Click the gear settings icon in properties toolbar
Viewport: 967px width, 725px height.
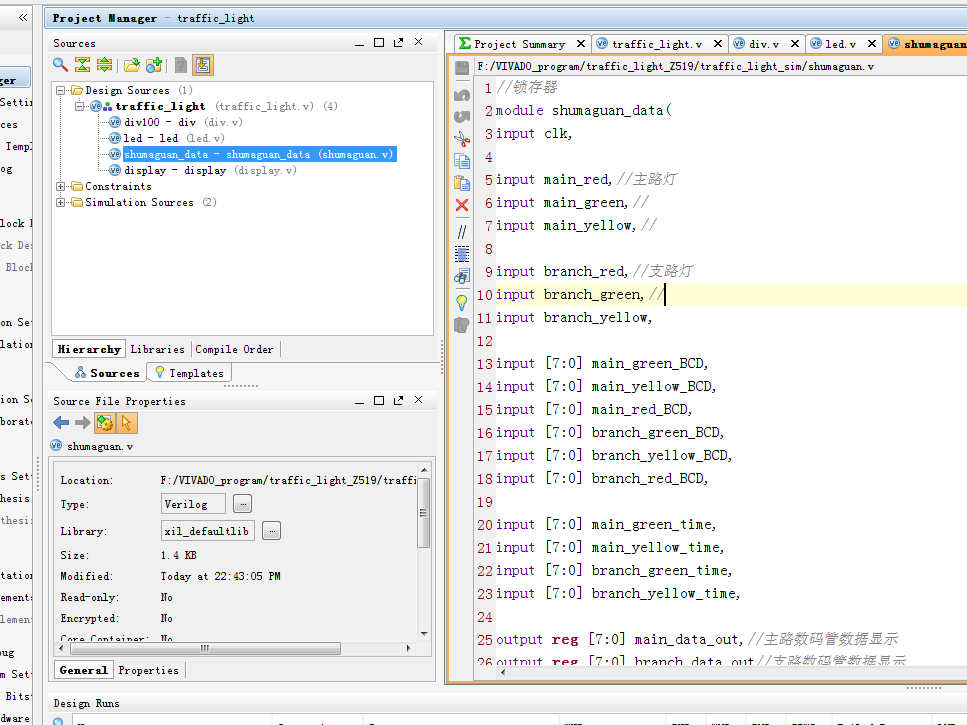point(105,422)
